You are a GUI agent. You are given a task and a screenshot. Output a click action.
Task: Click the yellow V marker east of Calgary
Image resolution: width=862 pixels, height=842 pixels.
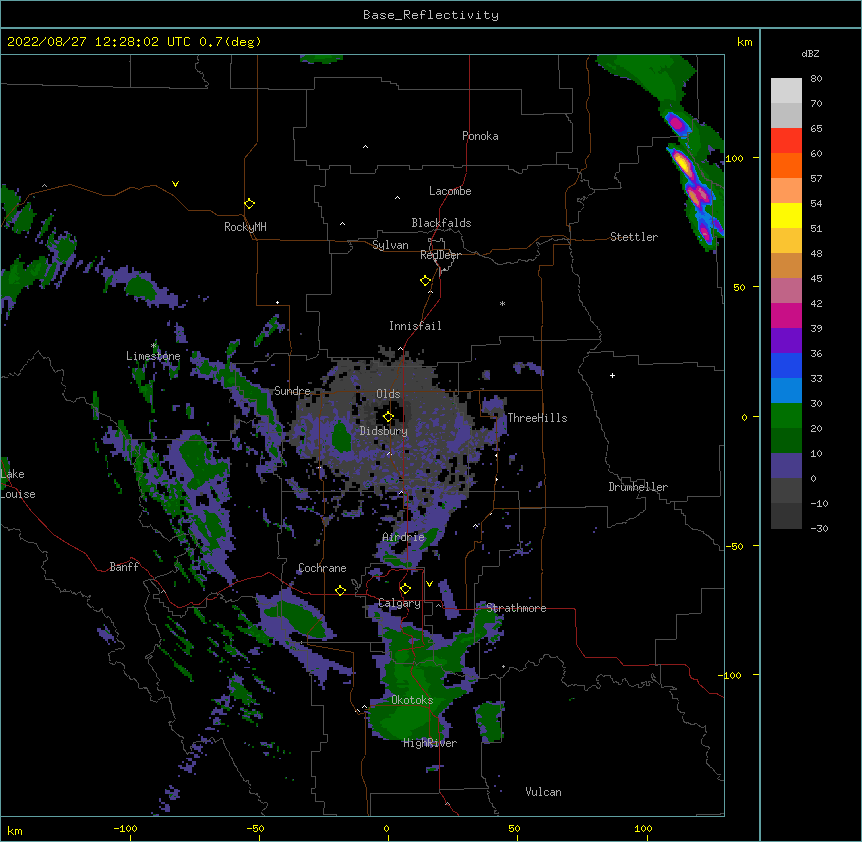point(429,584)
